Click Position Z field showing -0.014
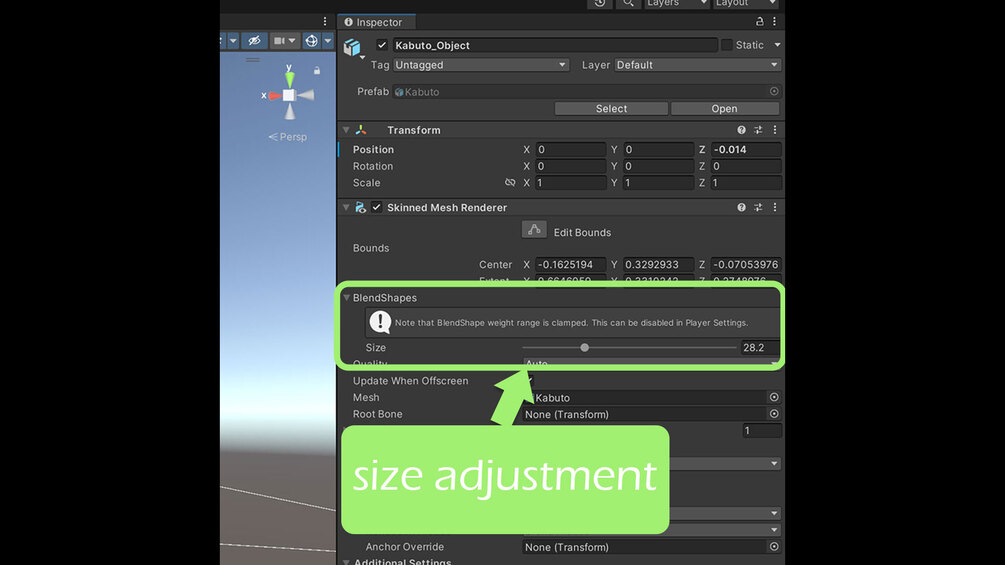Image resolution: width=1005 pixels, height=565 pixels. [x=746, y=149]
